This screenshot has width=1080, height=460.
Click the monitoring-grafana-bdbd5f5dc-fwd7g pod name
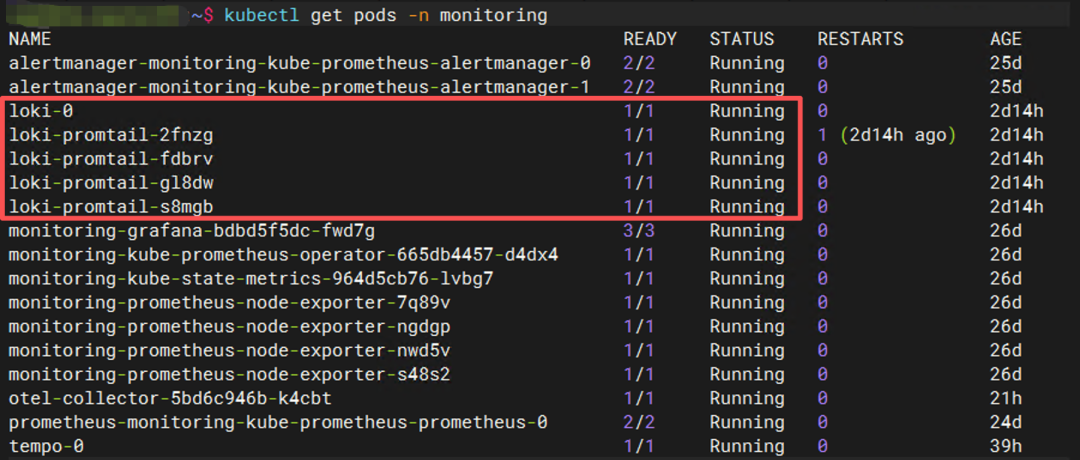click(191, 231)
